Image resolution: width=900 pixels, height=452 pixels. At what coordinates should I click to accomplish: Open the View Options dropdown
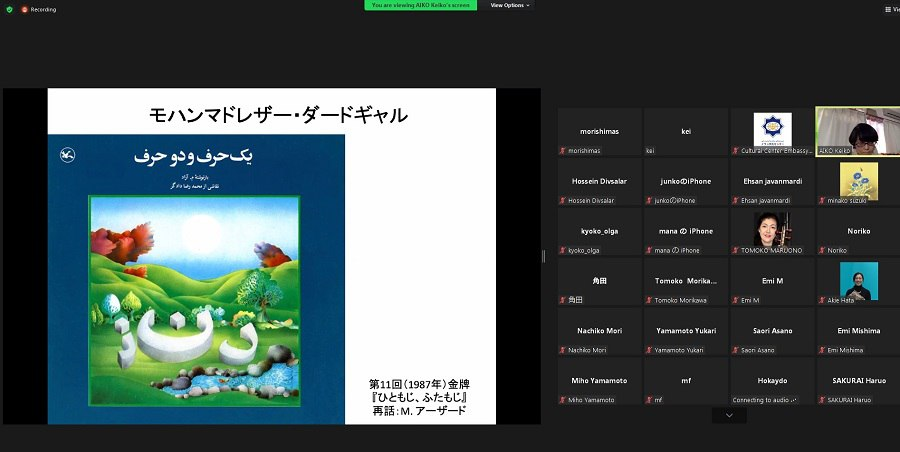coord(509,5)
